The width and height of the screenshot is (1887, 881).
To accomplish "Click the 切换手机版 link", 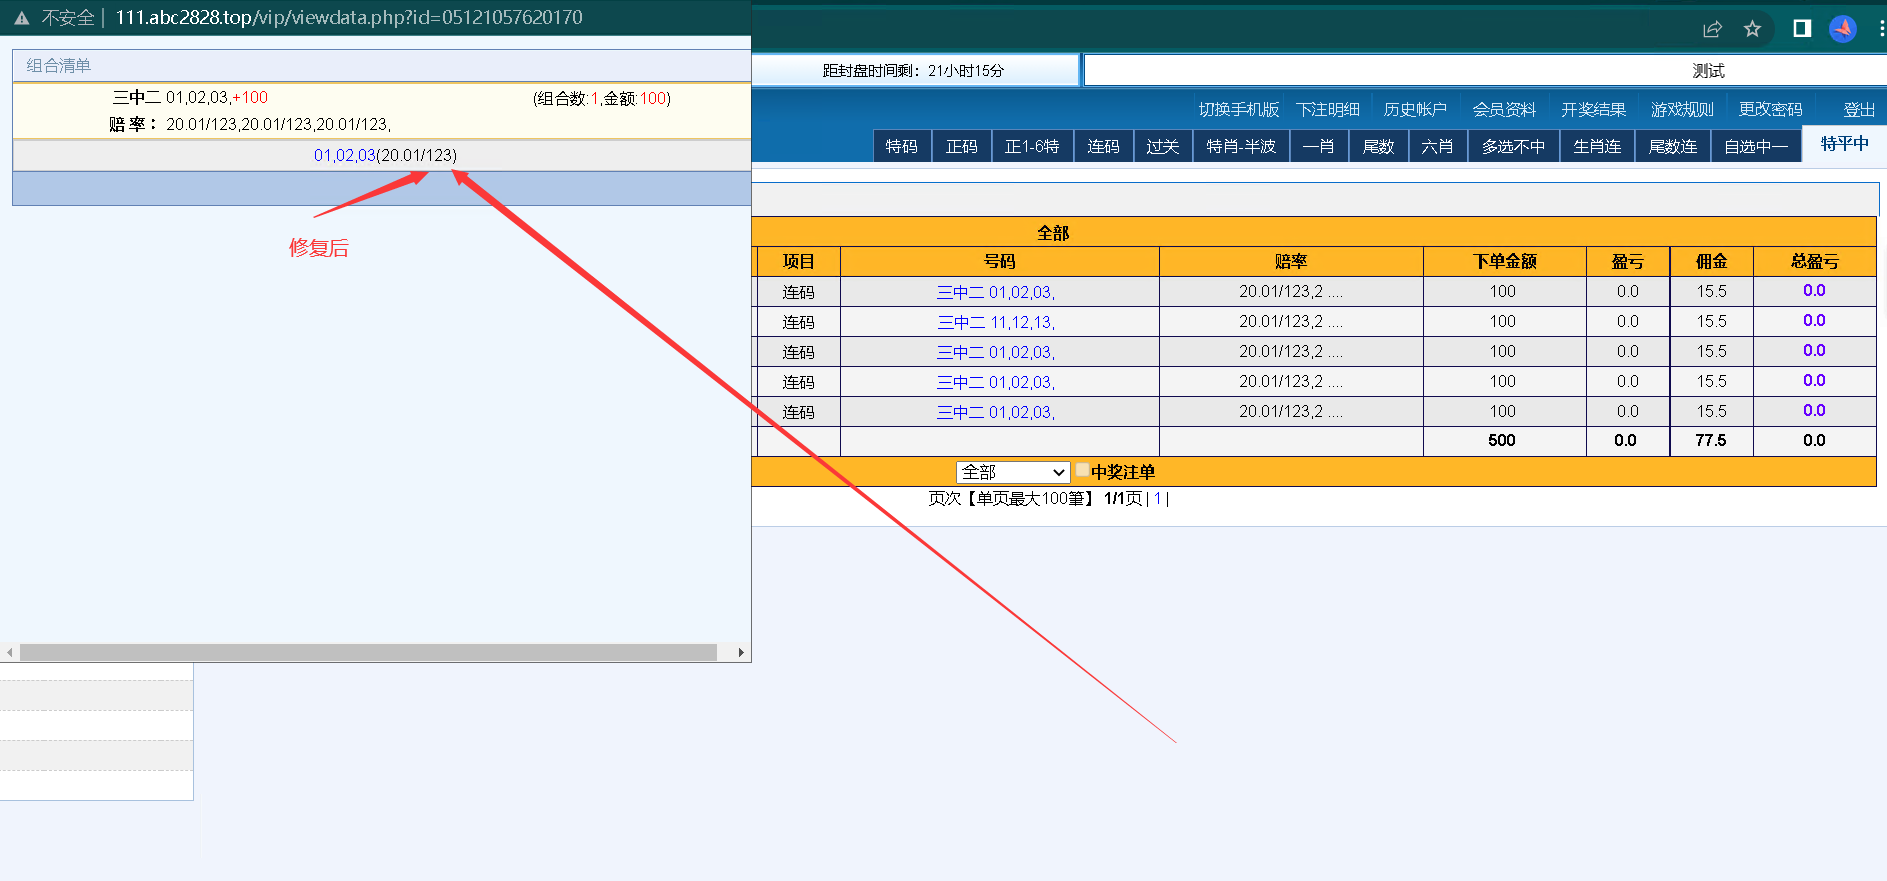I will coord(1239,110).
